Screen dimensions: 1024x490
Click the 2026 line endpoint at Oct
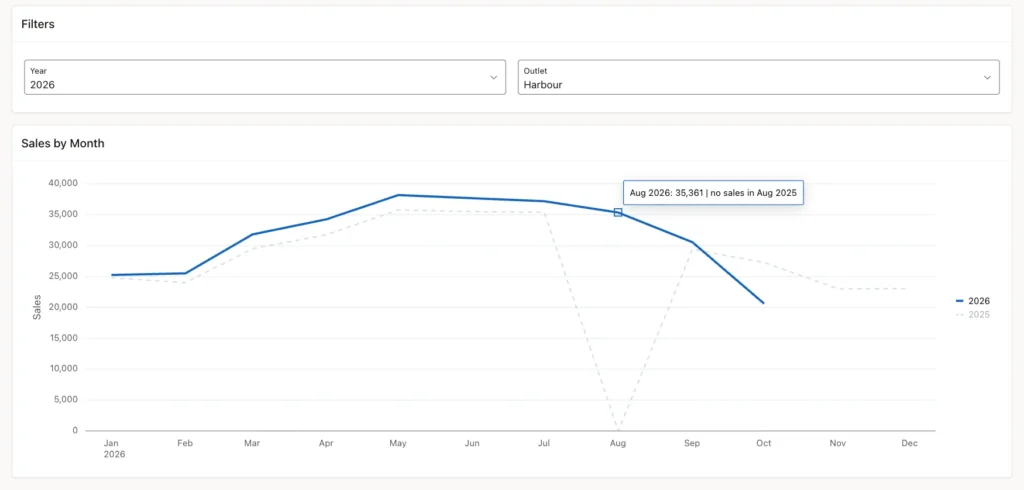[x=763, y=302]
